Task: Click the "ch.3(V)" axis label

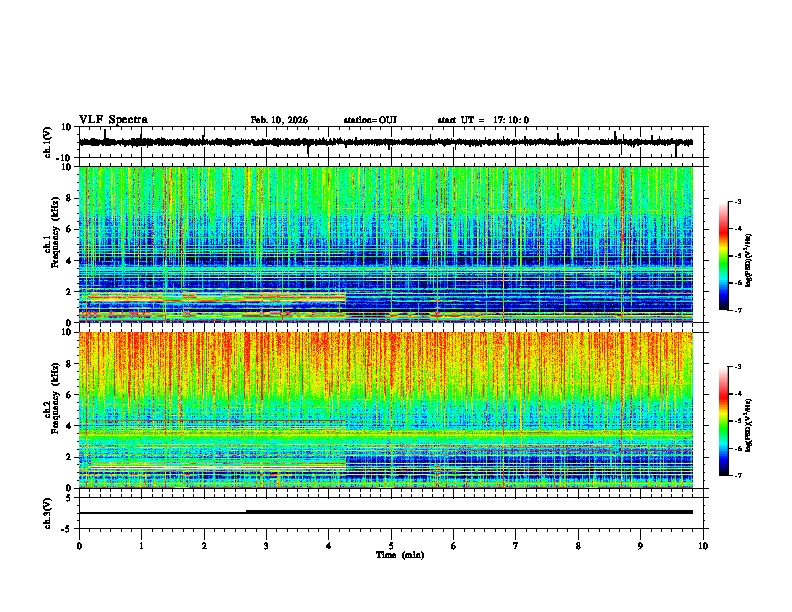Action: click(x=48, y=513)
